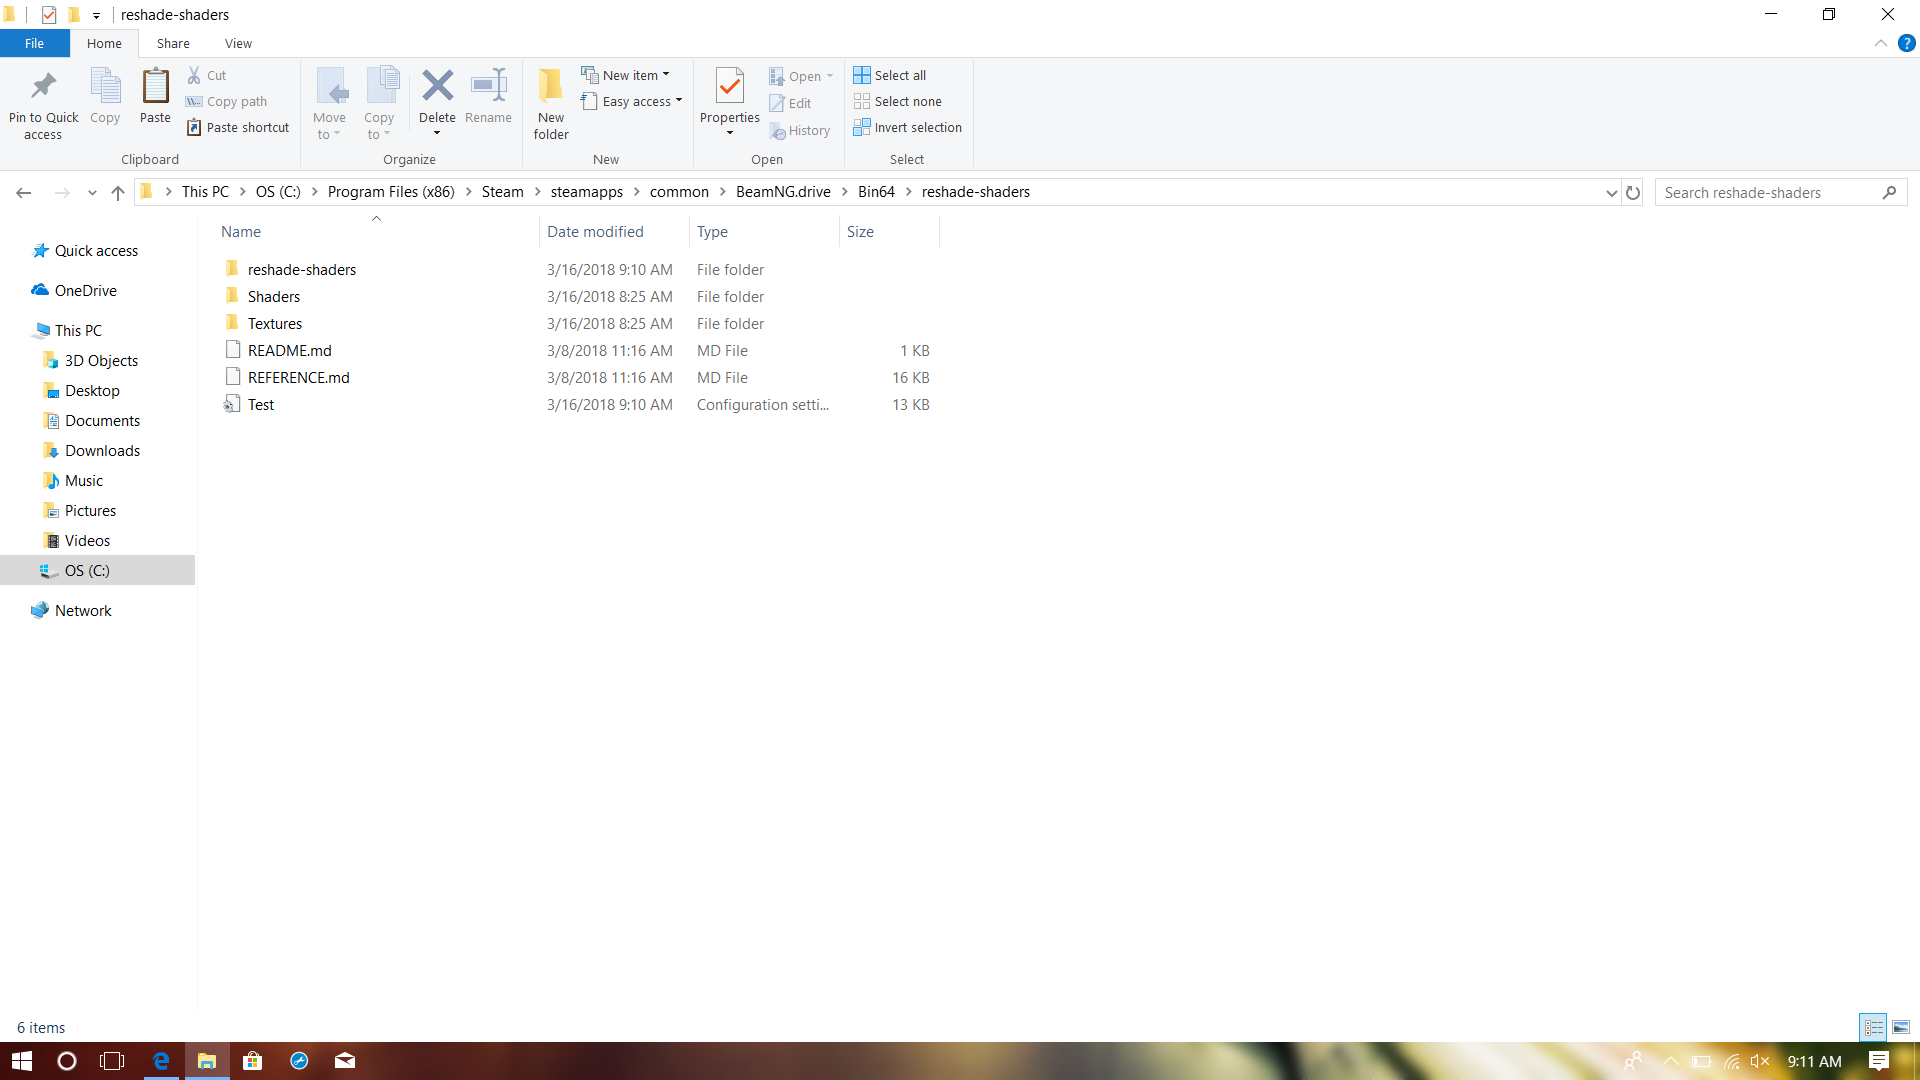Pin folder to Quick access
The width and height of the screenshot is (1920, 1080).
pos(43,105)
